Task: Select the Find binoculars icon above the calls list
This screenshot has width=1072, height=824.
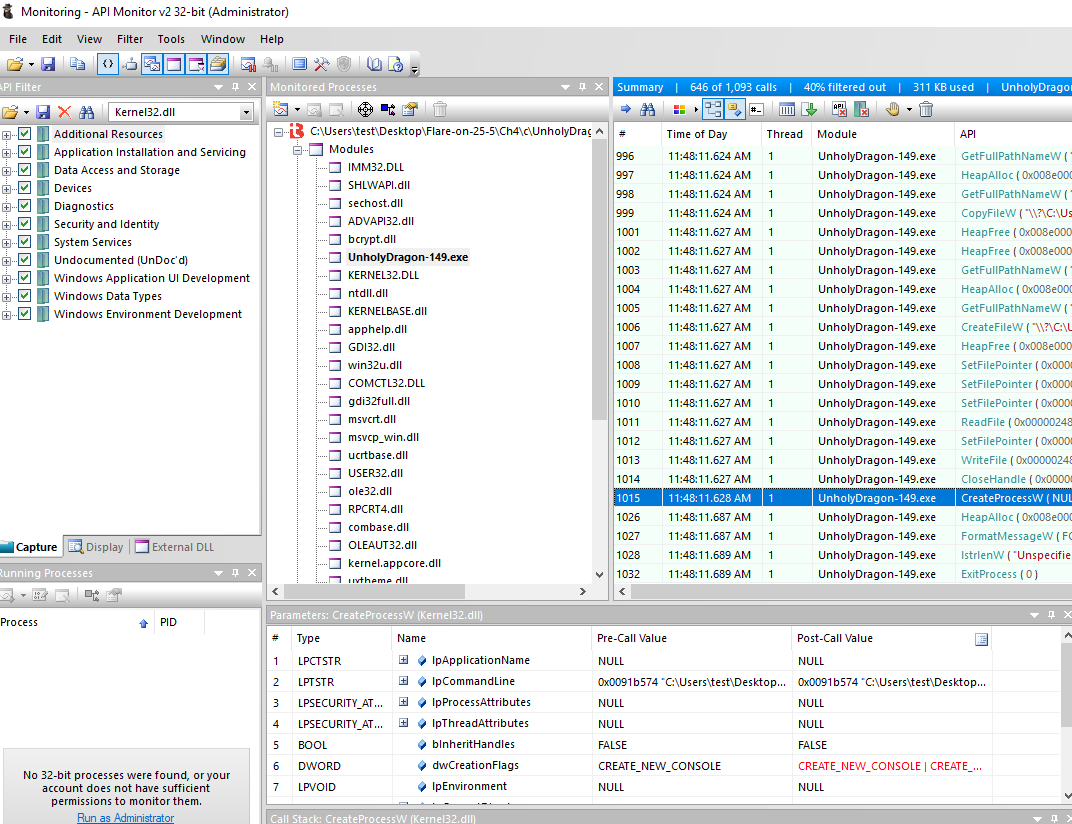Action: click(647, 110)
